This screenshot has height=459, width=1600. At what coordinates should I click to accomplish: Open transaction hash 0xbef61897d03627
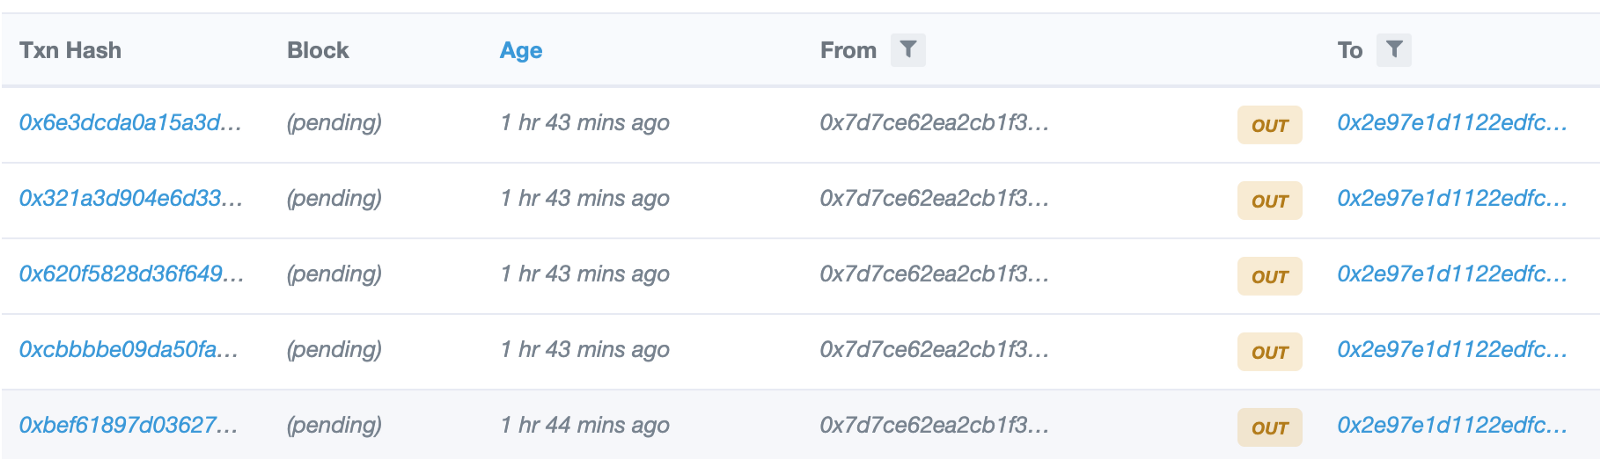click(128, 425)
